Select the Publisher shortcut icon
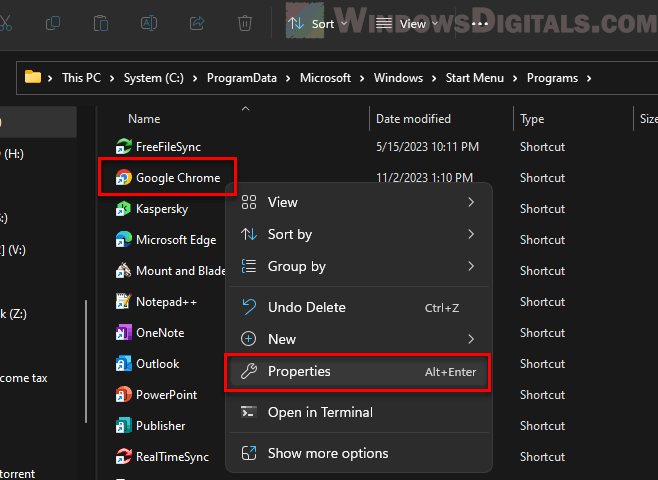The image size is (658, 480). point(123,426)
